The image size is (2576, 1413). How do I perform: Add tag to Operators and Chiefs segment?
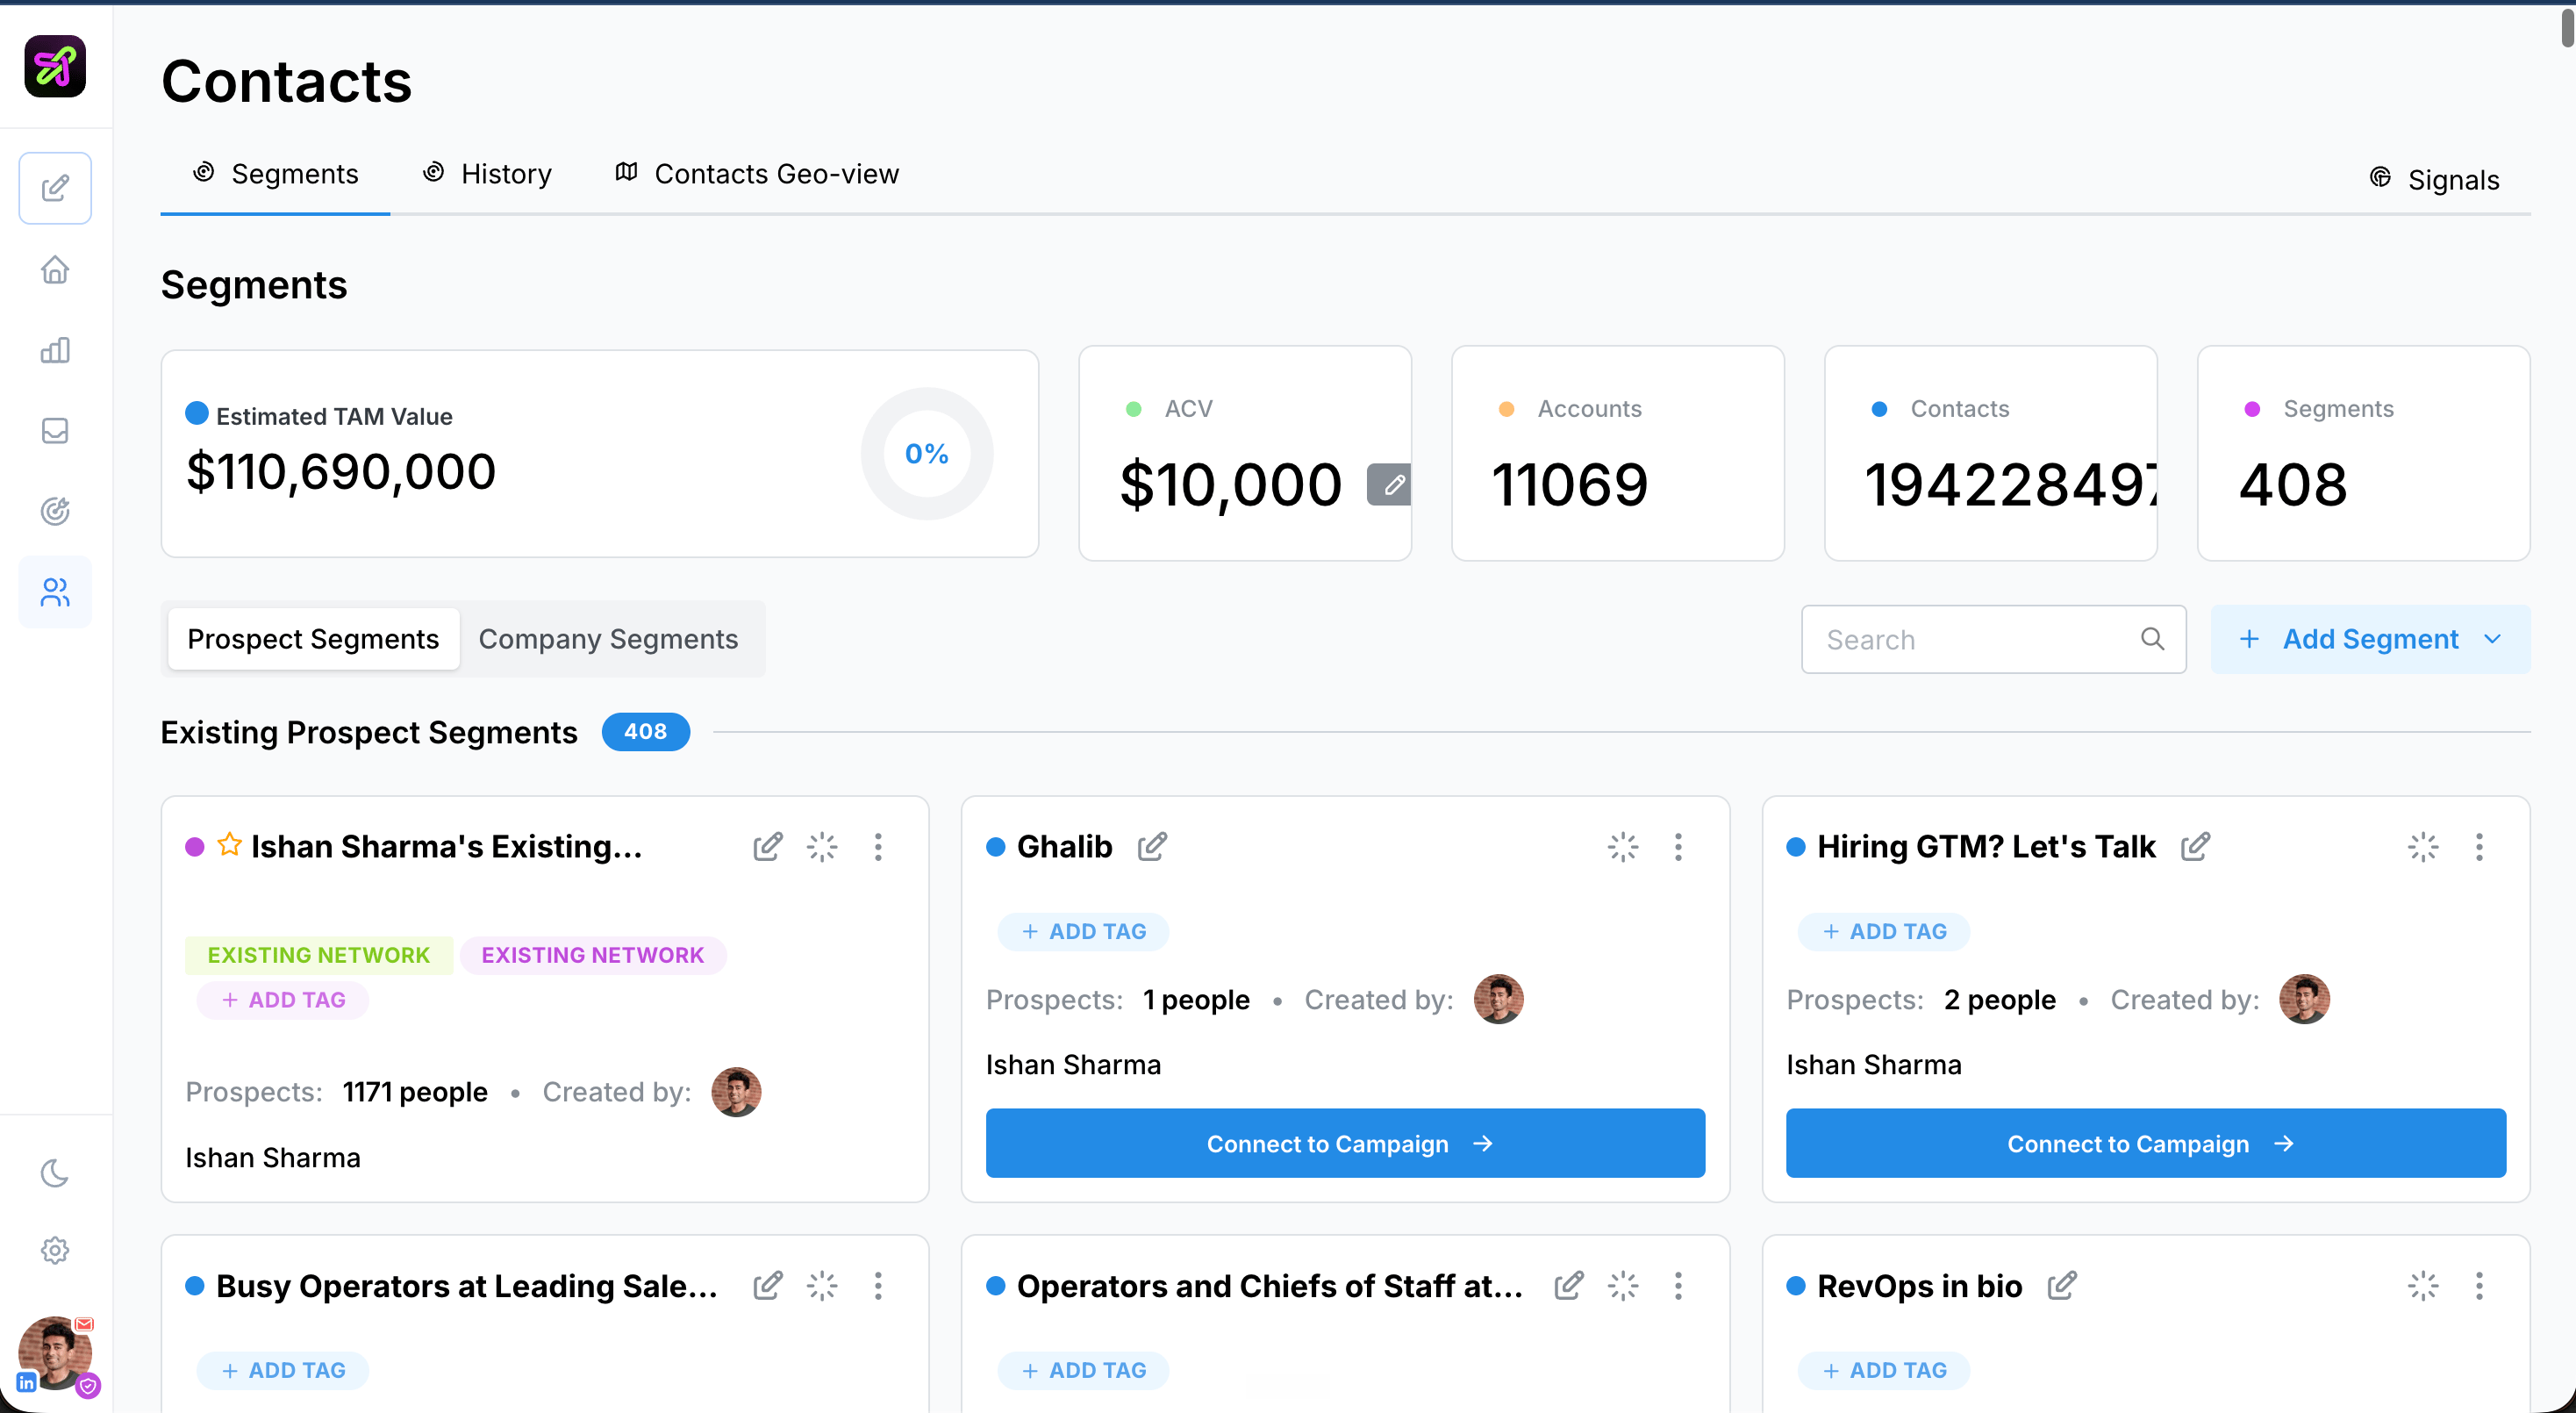(1083, 1370)
